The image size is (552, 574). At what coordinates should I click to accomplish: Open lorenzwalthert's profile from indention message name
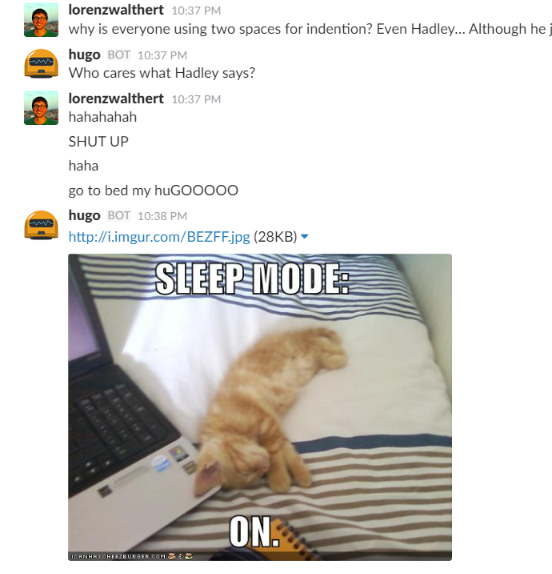click(x=116, y=10)
